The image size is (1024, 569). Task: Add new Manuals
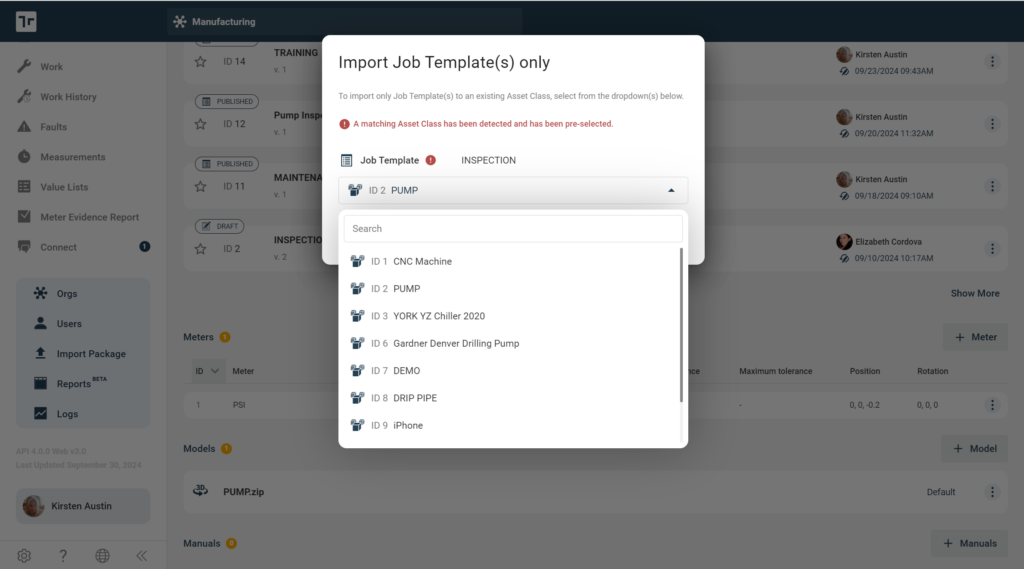(x=969, y=544)
